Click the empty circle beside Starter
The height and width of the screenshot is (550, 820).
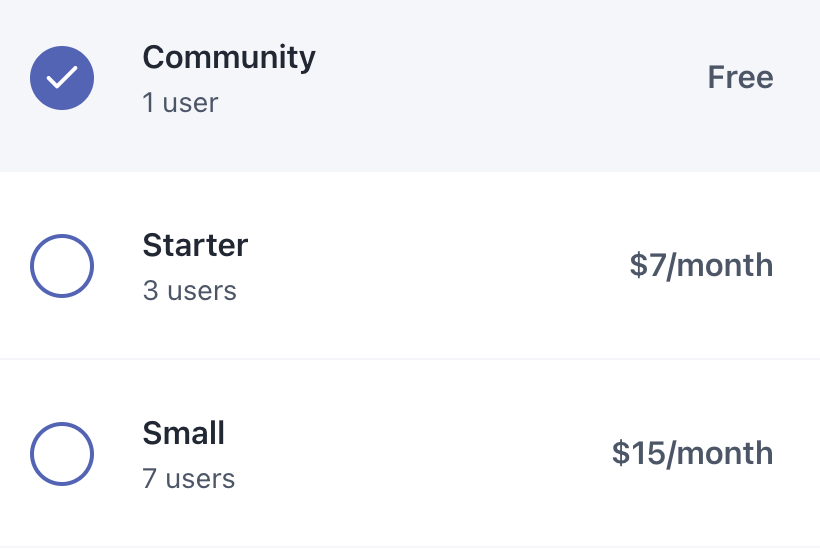click(62, 266)
